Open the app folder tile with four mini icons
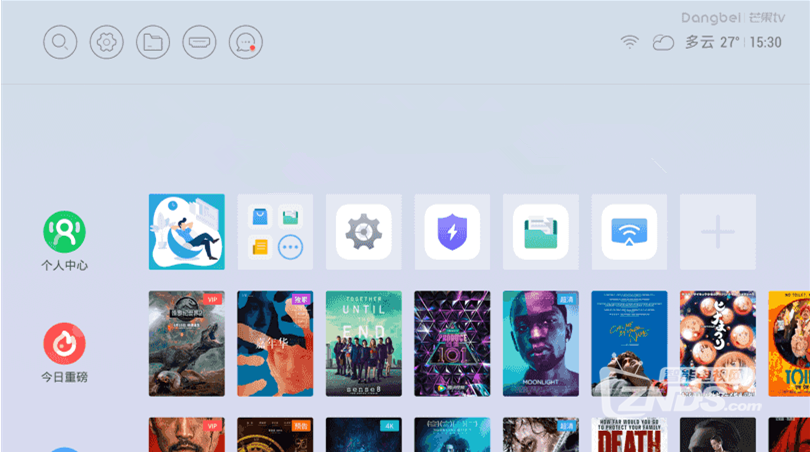This screenshot has width=810, height=452. pos(275,232)
